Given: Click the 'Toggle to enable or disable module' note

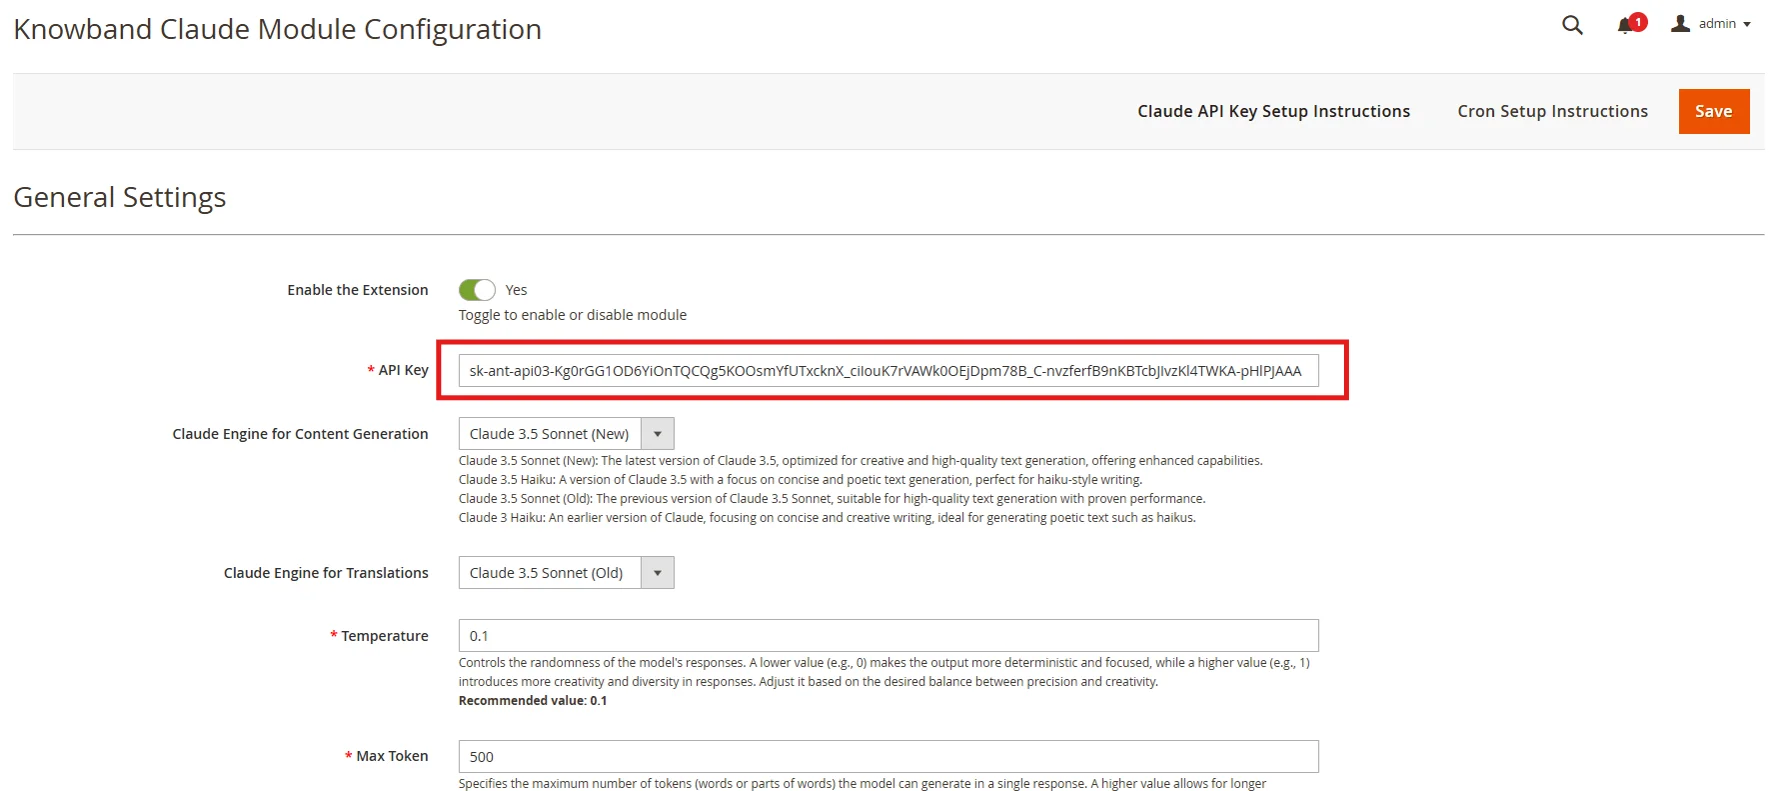Looking at the screenshot, I should coord(573,315).
